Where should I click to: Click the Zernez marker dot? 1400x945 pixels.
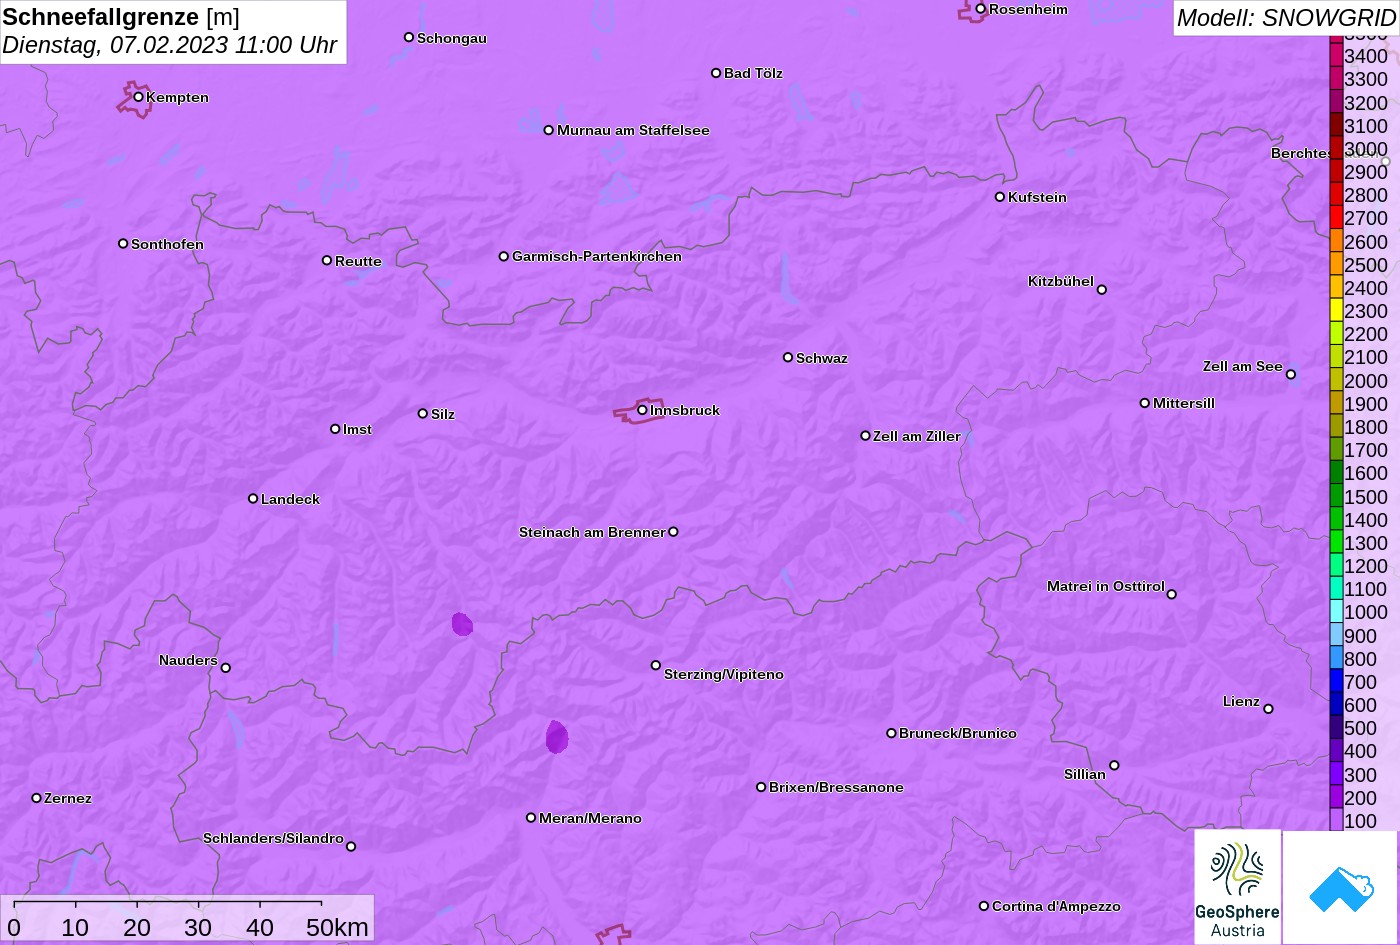pos(36,798)
